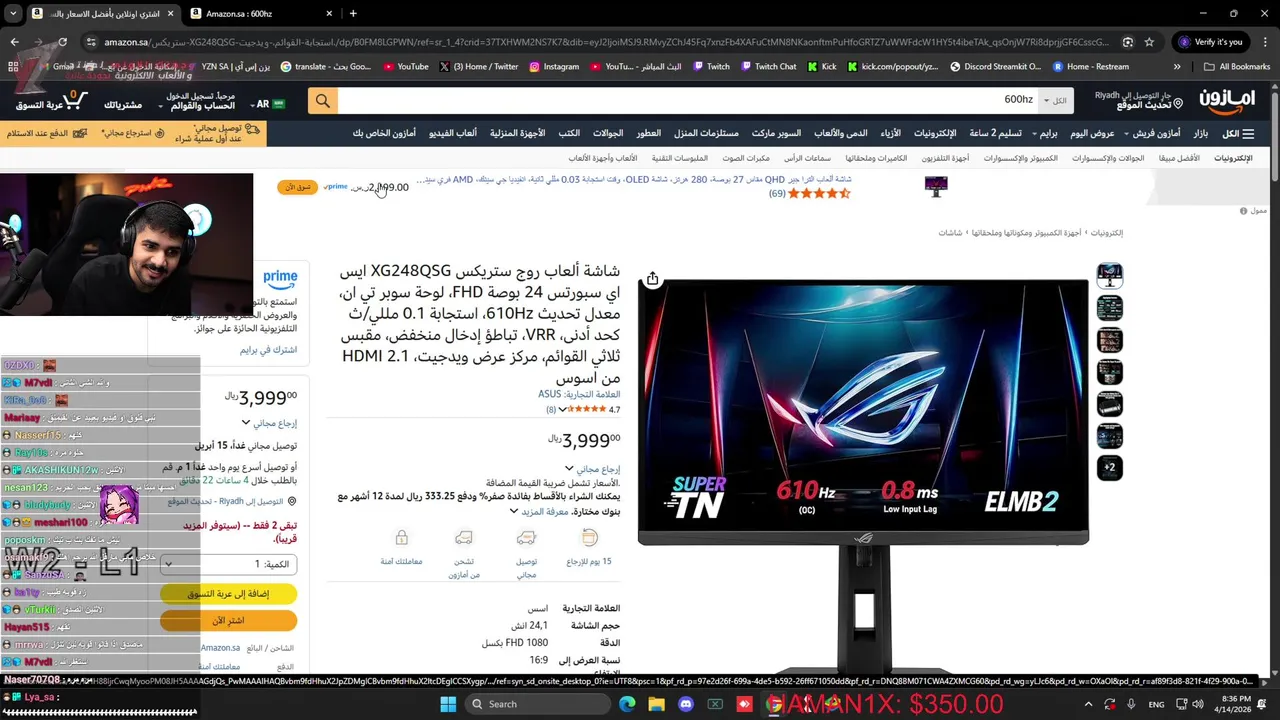Viewport: 1280px width, 720px height.
Task: Click the sponsored monitor ad thumbnail
Action: [x=936, y=186]
